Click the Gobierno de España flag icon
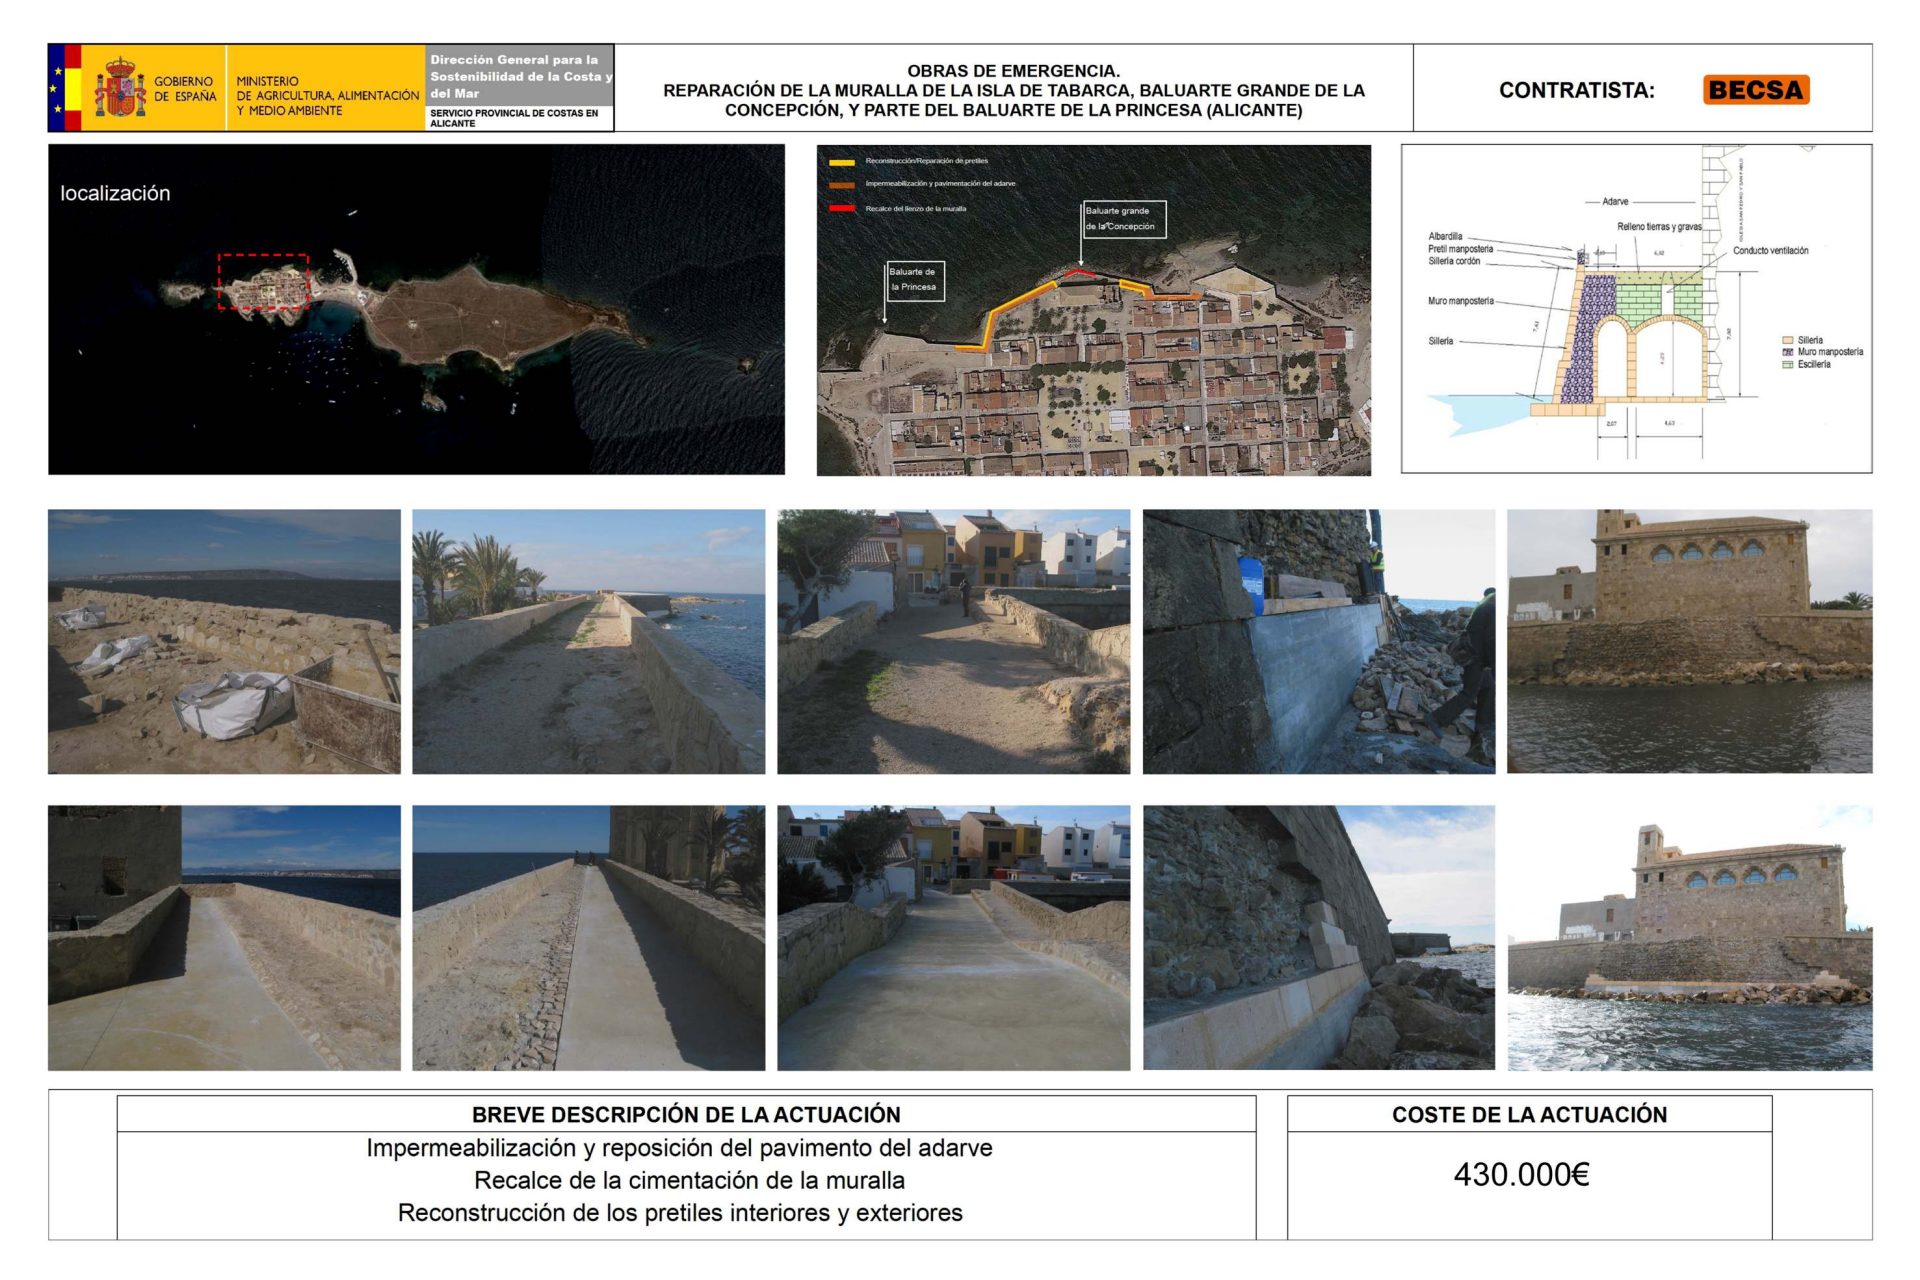The height and width of the screenshot is (1280, 1920). (66, 88)
